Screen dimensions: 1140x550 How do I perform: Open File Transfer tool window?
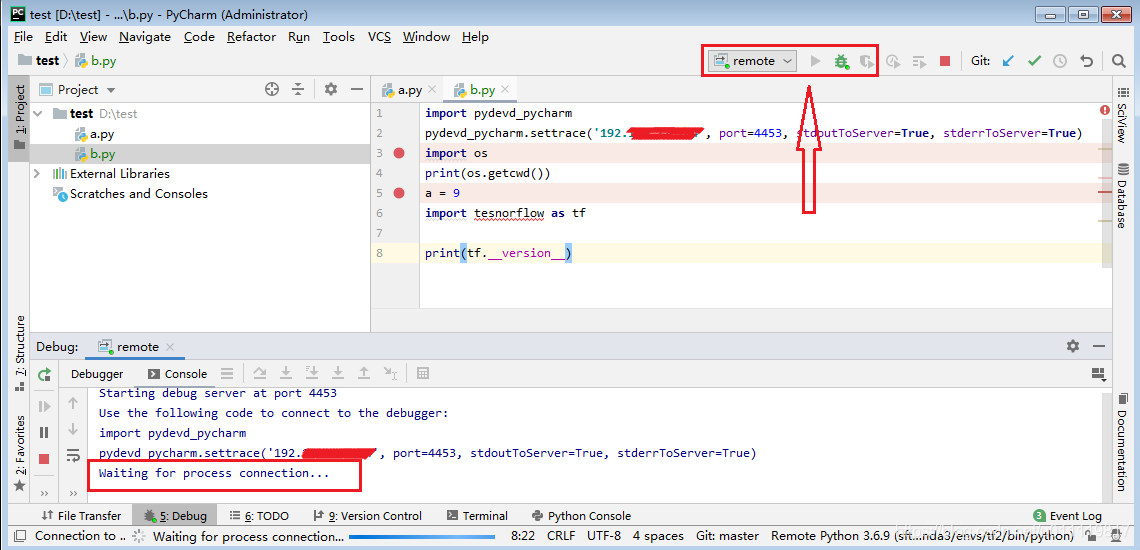[x=81, y=515]
